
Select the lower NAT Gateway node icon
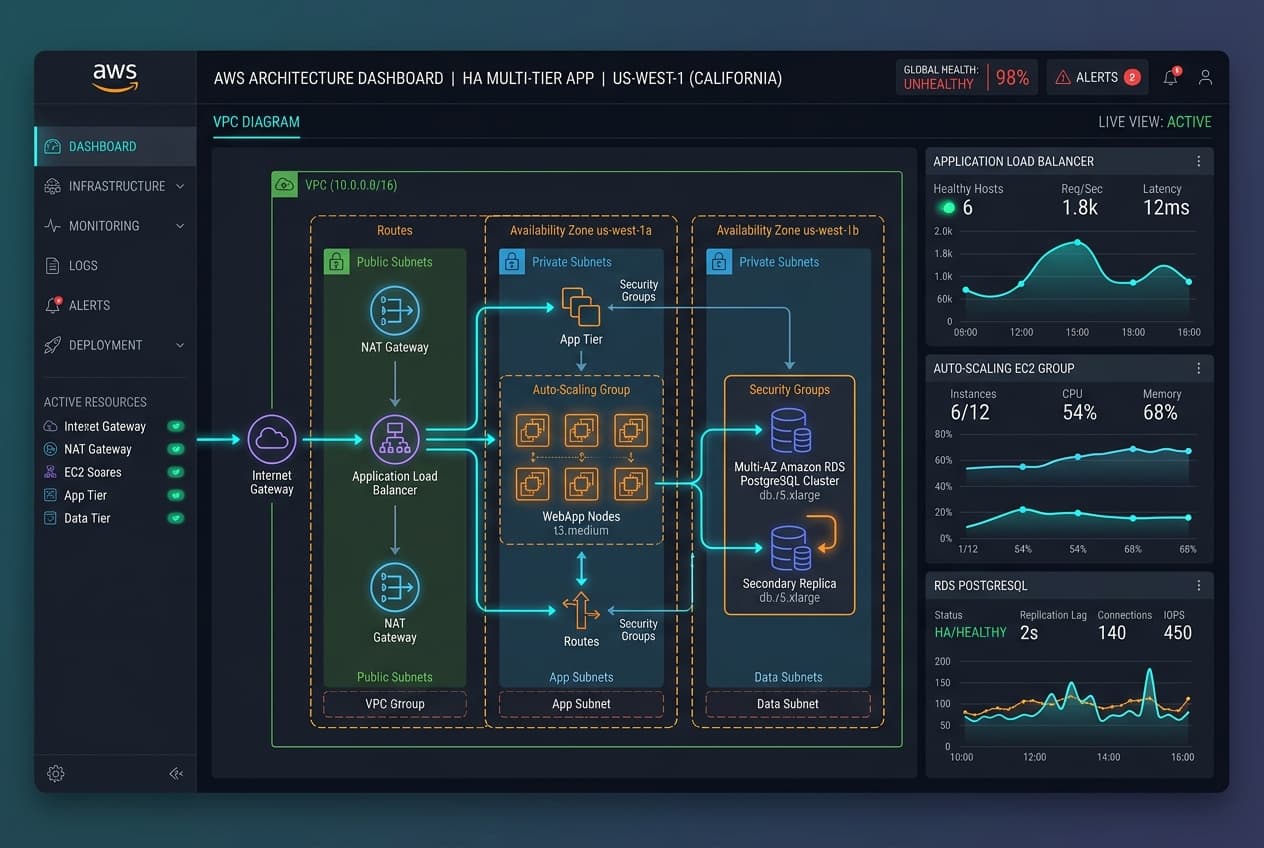(395, 587)
